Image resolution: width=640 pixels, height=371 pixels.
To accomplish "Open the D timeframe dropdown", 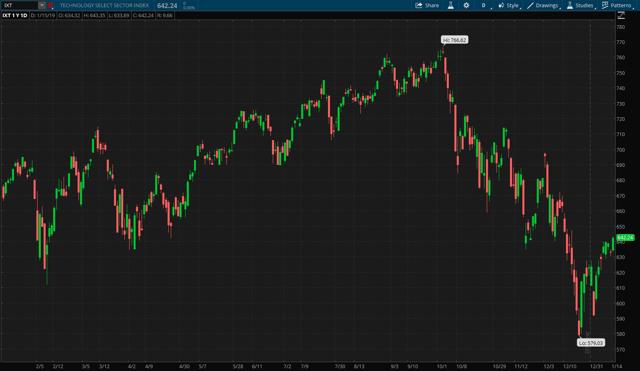I will 484,5.
